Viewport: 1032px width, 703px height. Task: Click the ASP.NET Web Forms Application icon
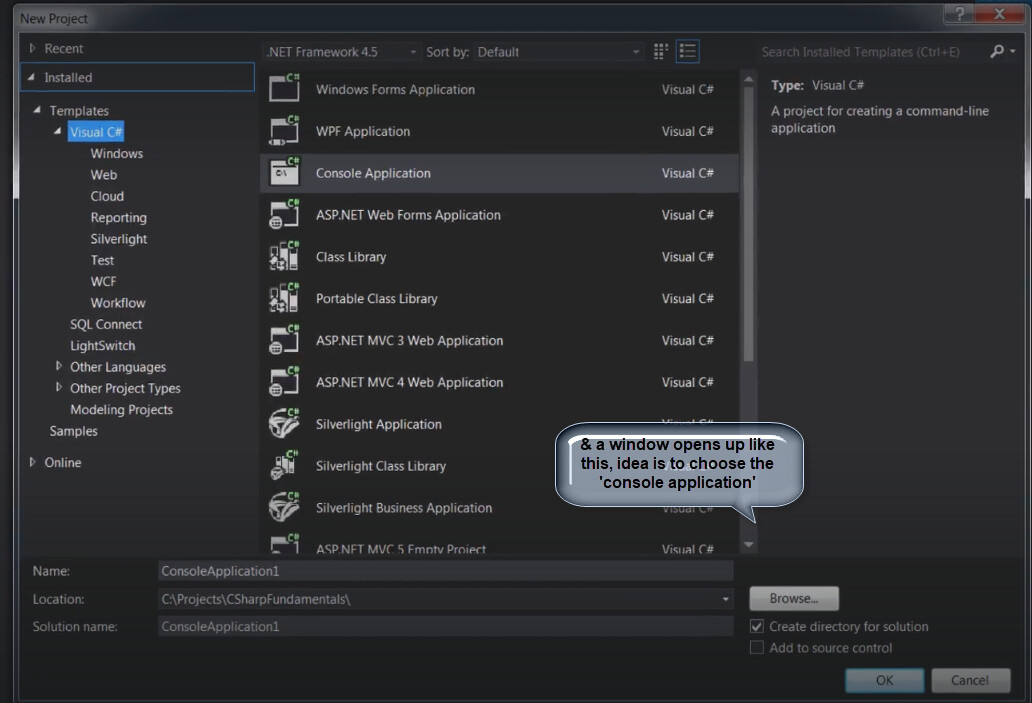pyautogui.click(x=284, y=215)
